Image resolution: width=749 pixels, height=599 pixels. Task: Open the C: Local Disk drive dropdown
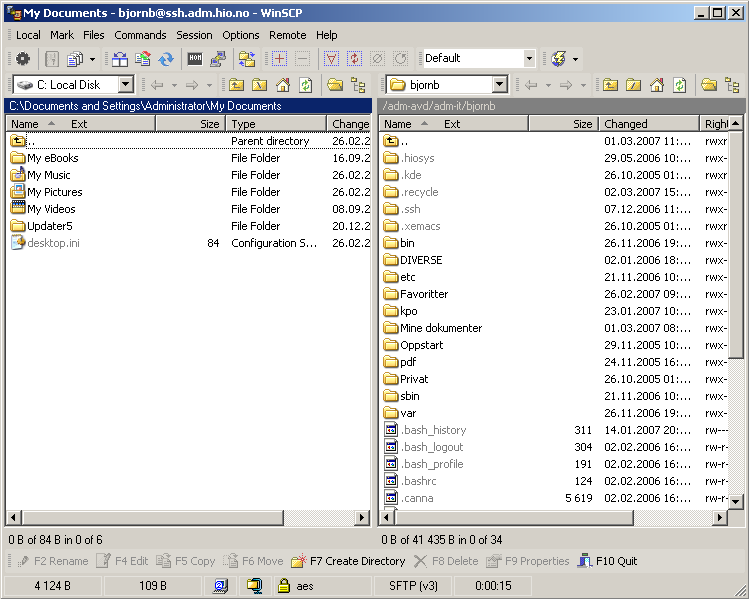126,85
